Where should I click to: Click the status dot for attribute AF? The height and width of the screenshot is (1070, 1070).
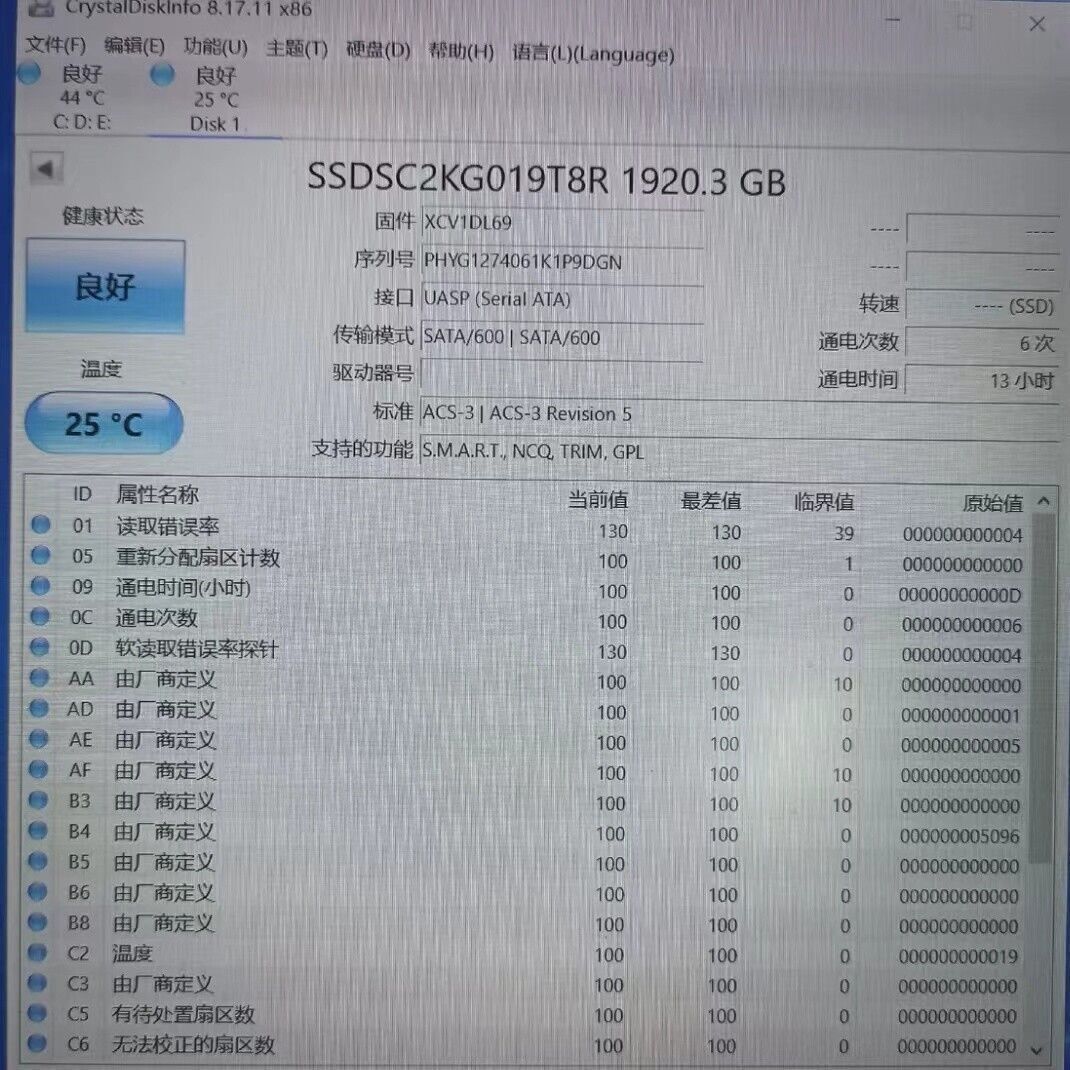38,769
